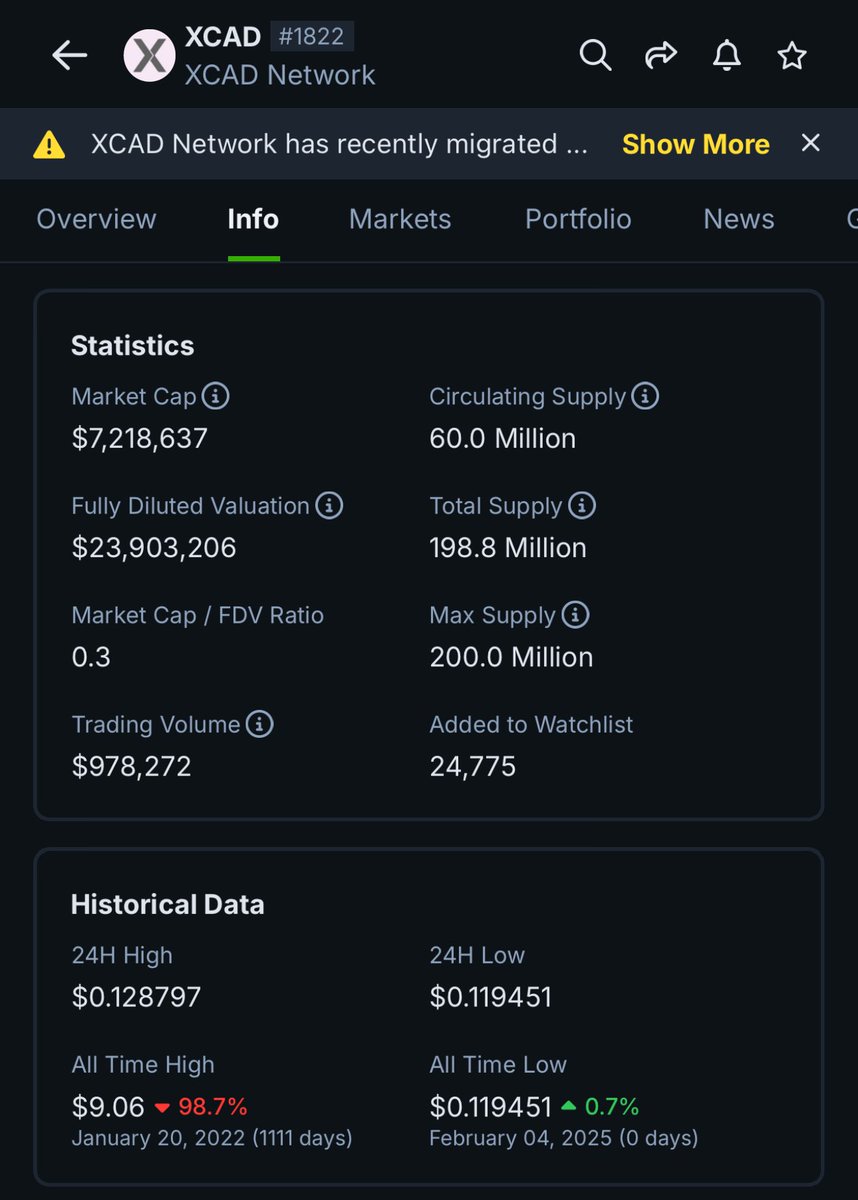Tap the yellow warning triangle icon

49,145
